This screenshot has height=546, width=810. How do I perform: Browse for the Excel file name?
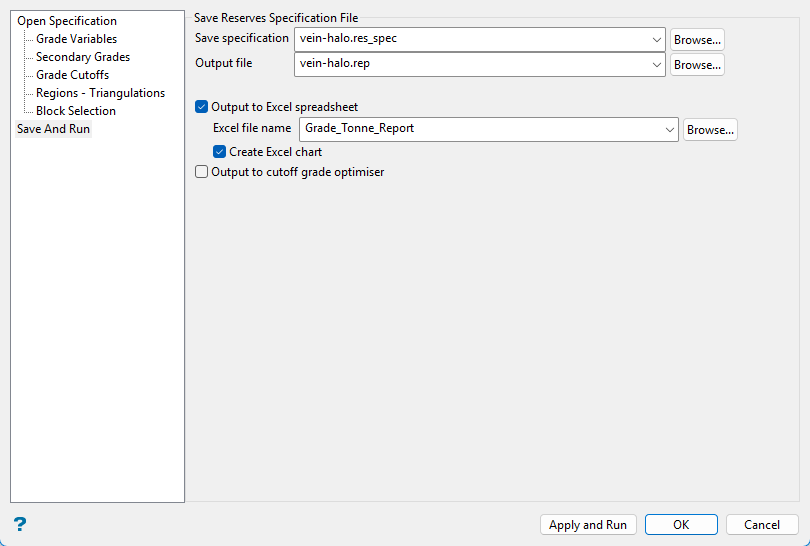710,130
